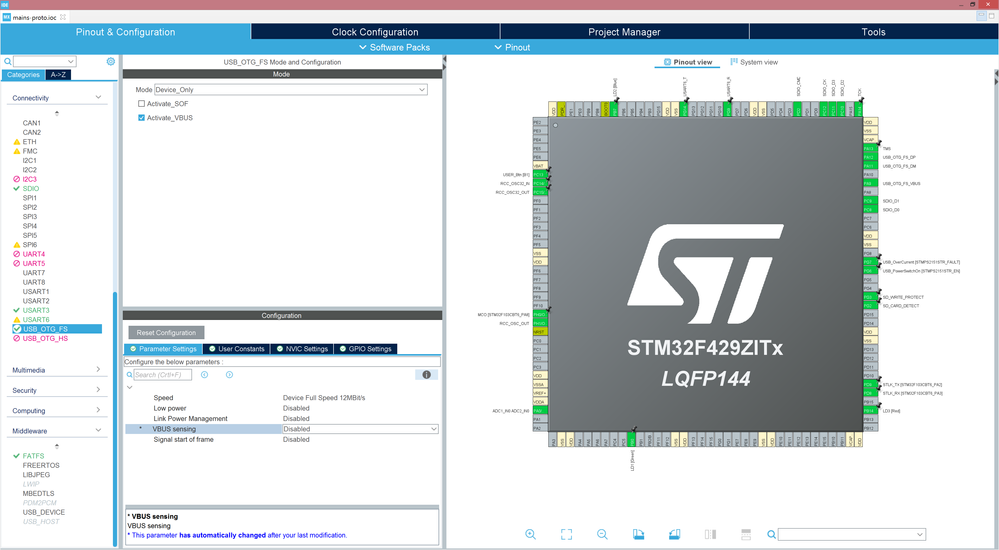
Task: Open the settings gear in left panel
Action: pyautogui.click(x=111, y=61)
